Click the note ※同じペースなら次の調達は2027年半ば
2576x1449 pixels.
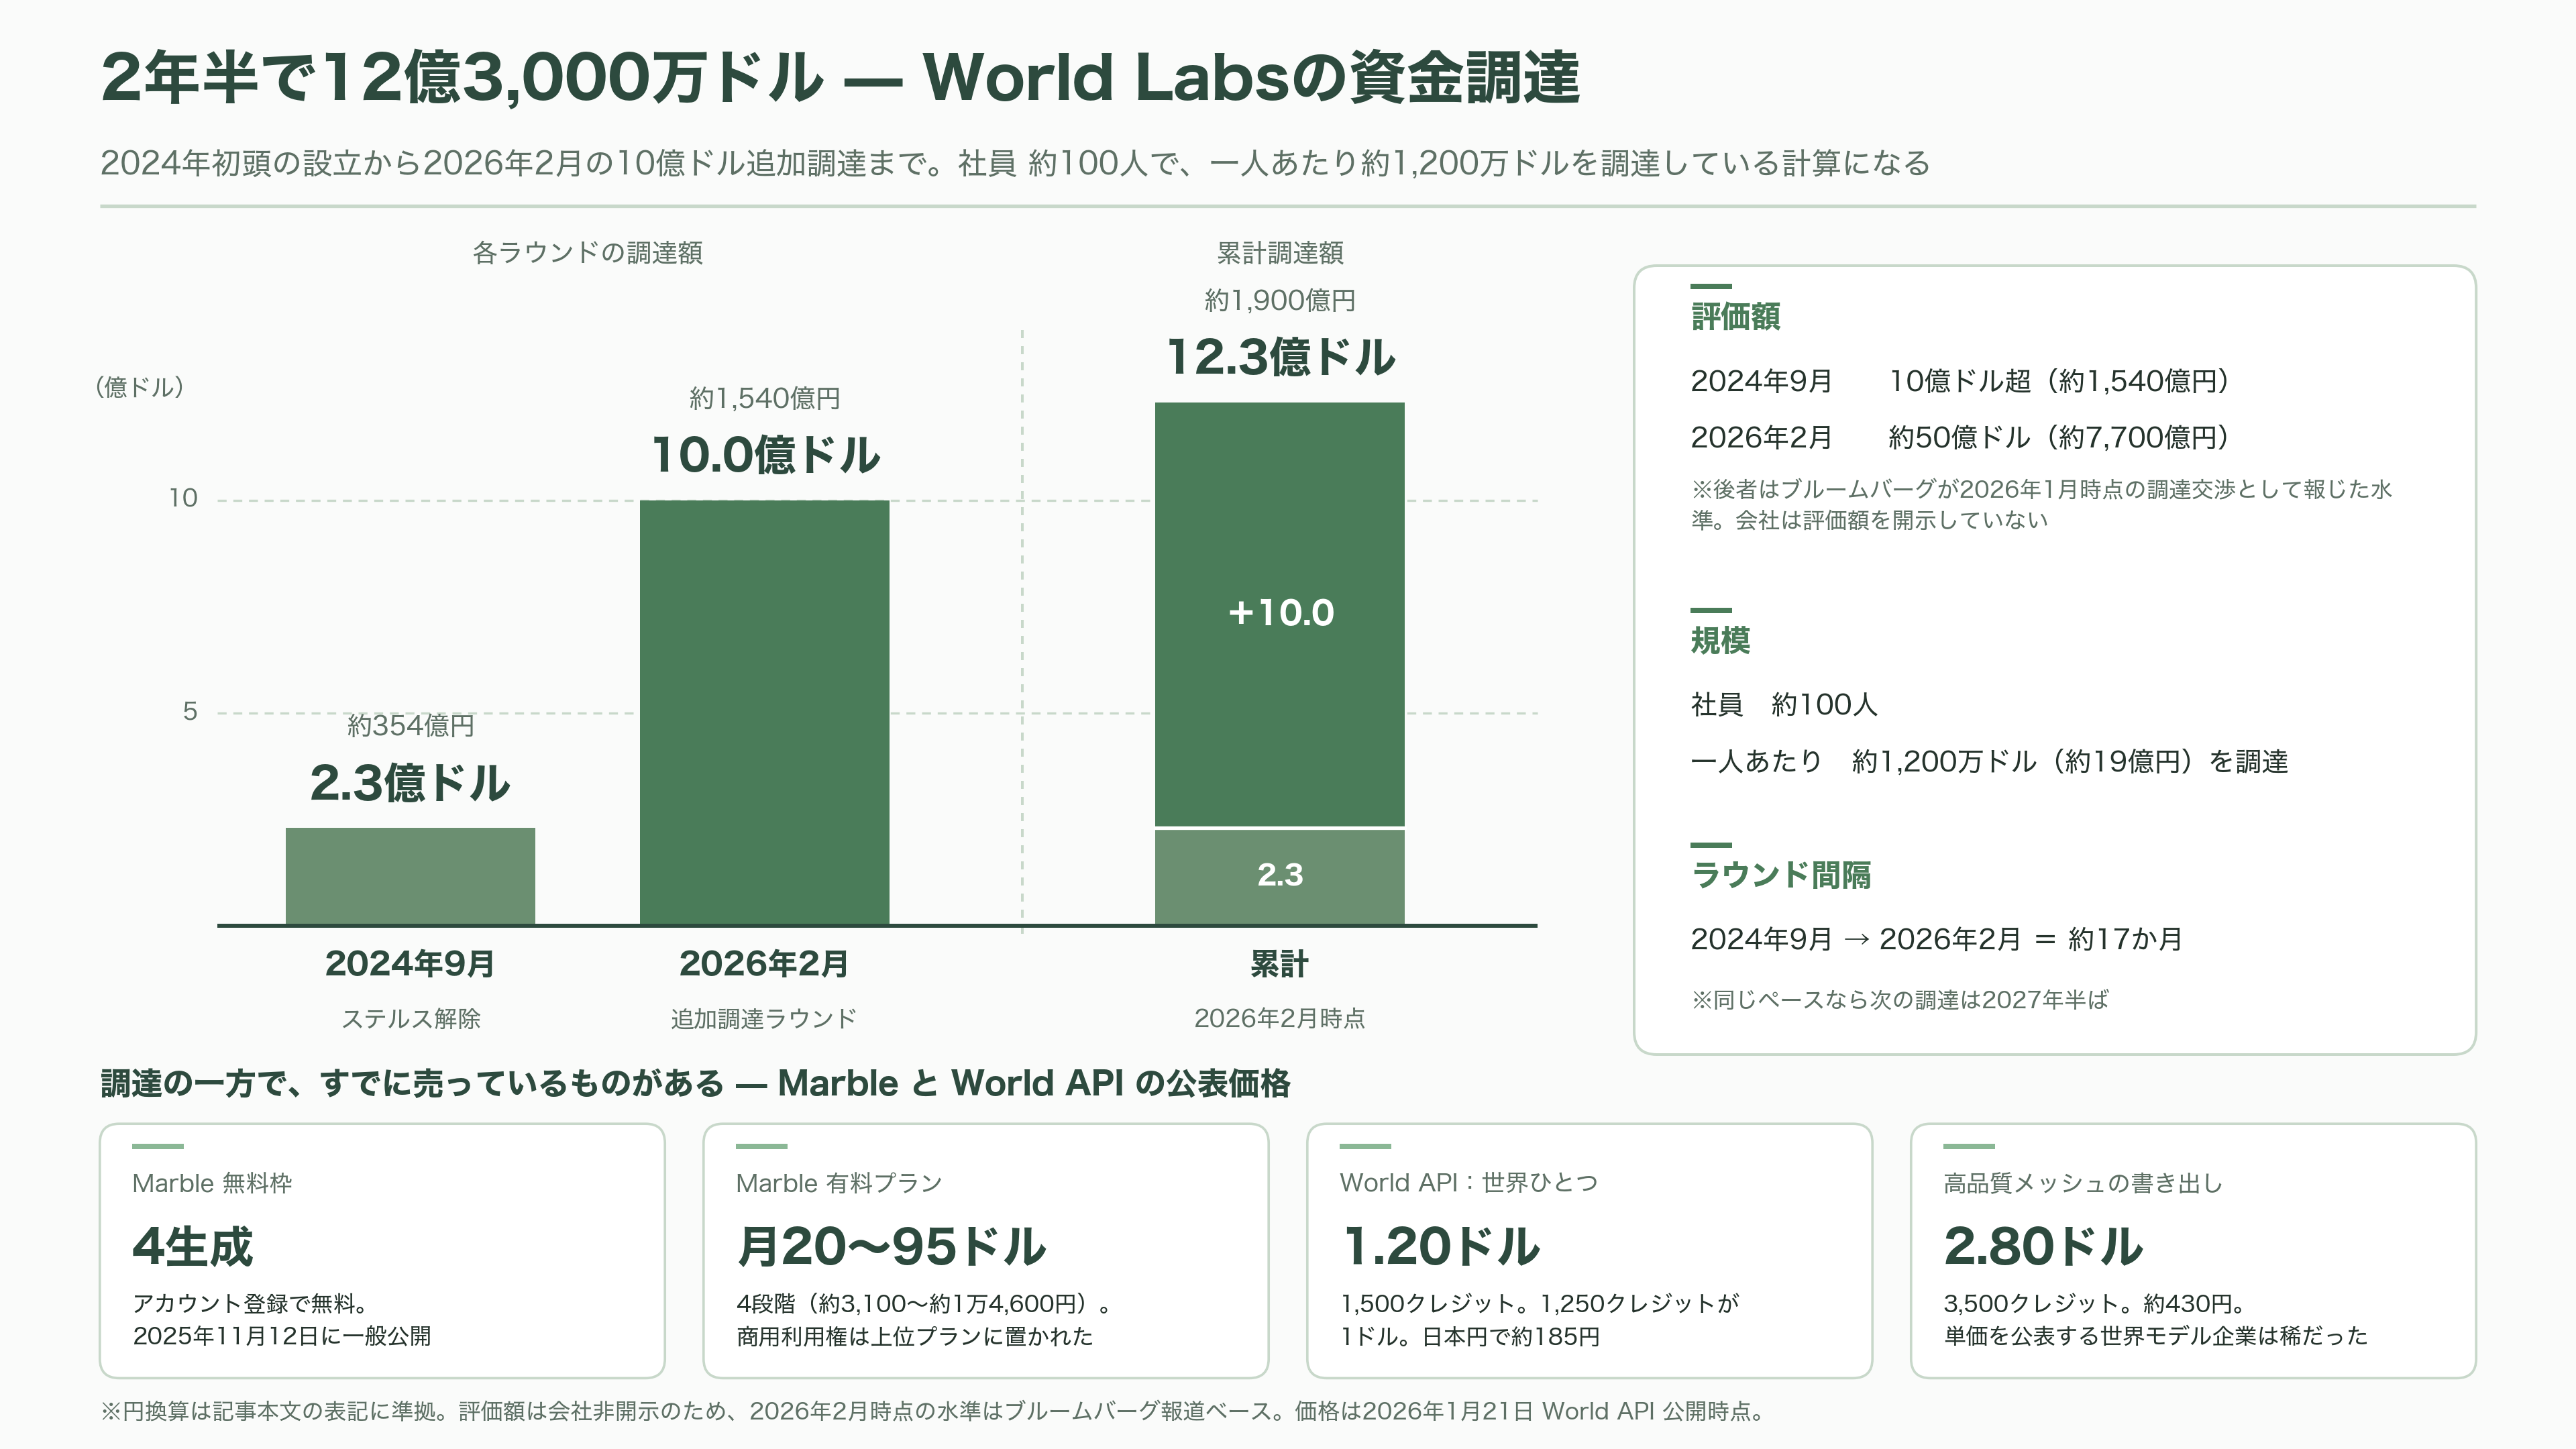[1899, 1000]
